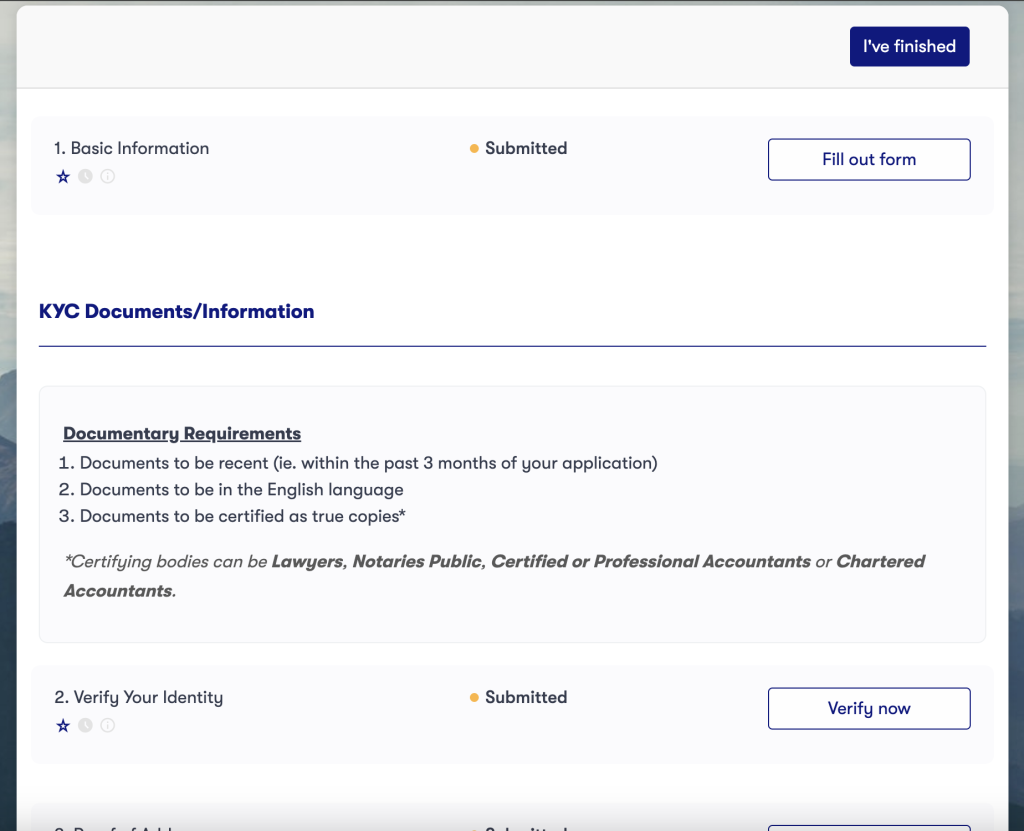Open the Fill out form button

(868, 160)
